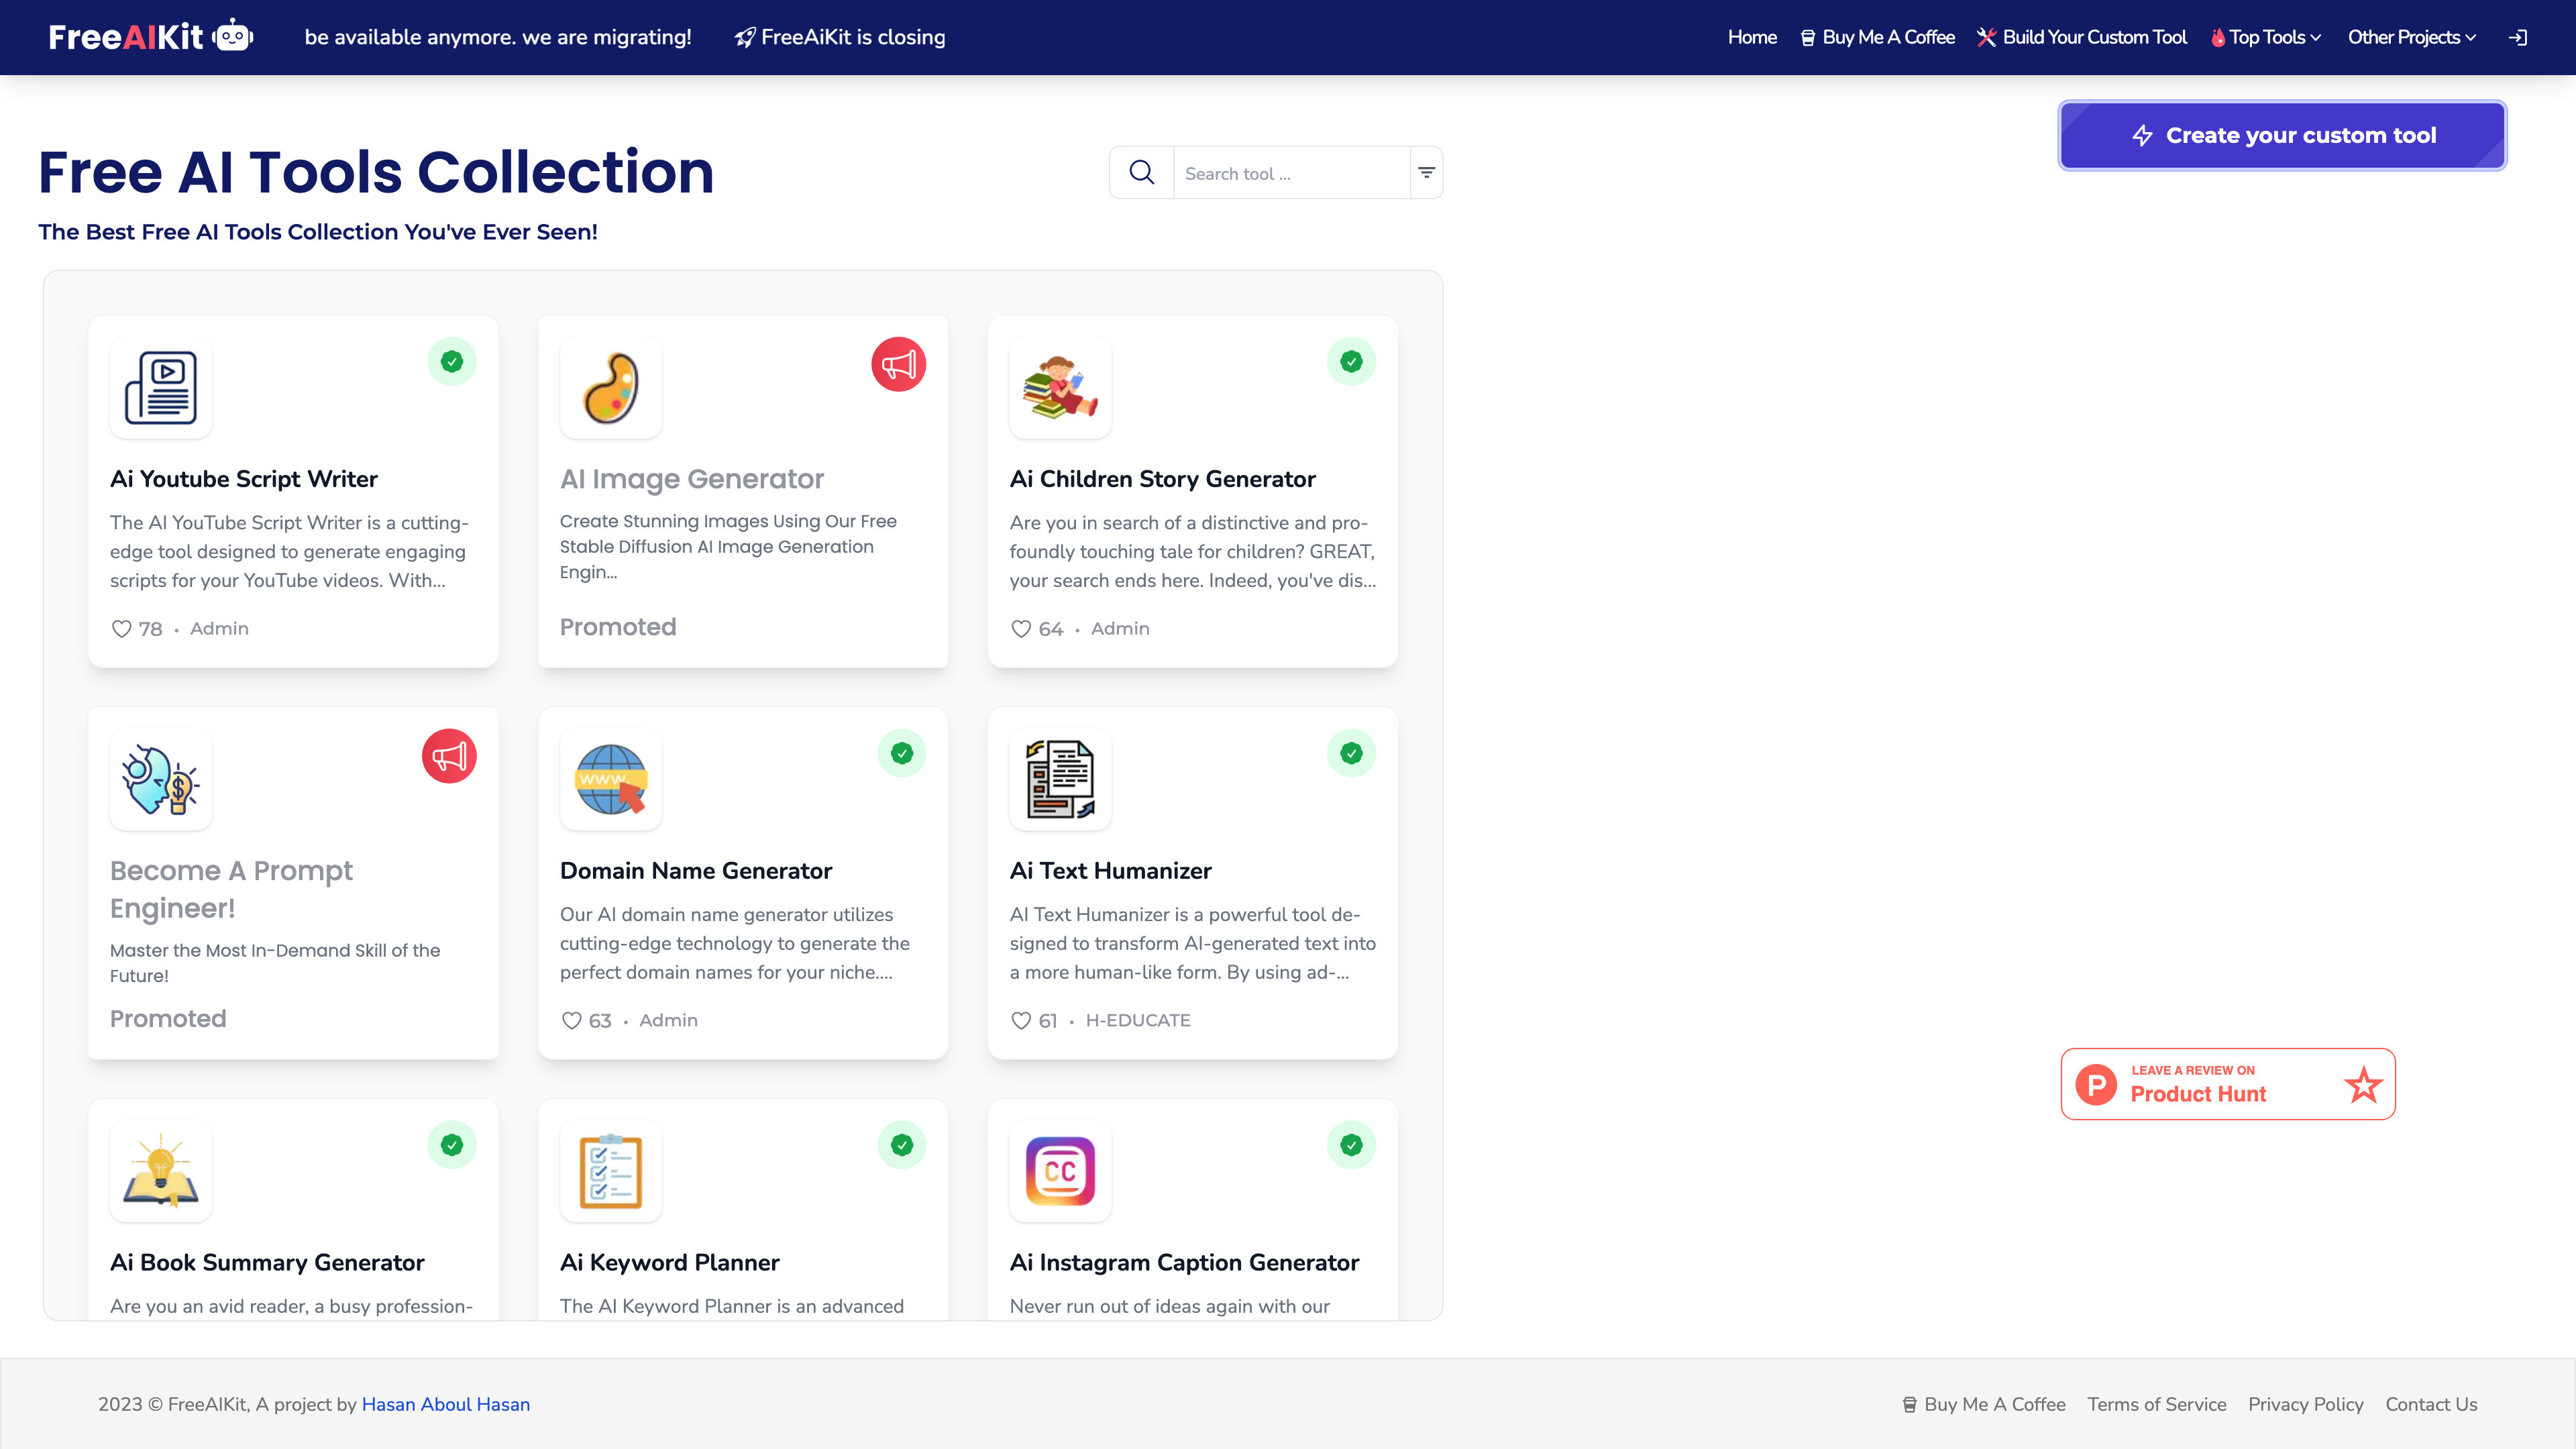This screenshot has width=2576, height=1449.
Task: Click Admin author on Ai Children Story Generator
Action: coord(1120,629)
